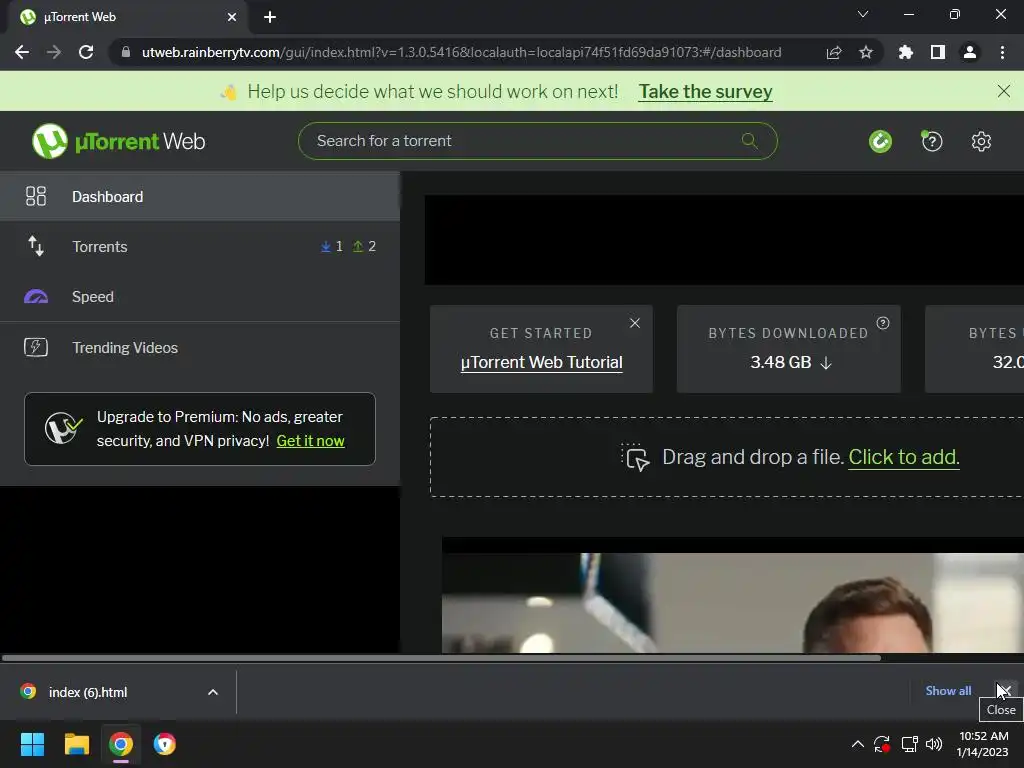
Task: Click the horizontal page scrollbar
Action: (x=441, y=658)
